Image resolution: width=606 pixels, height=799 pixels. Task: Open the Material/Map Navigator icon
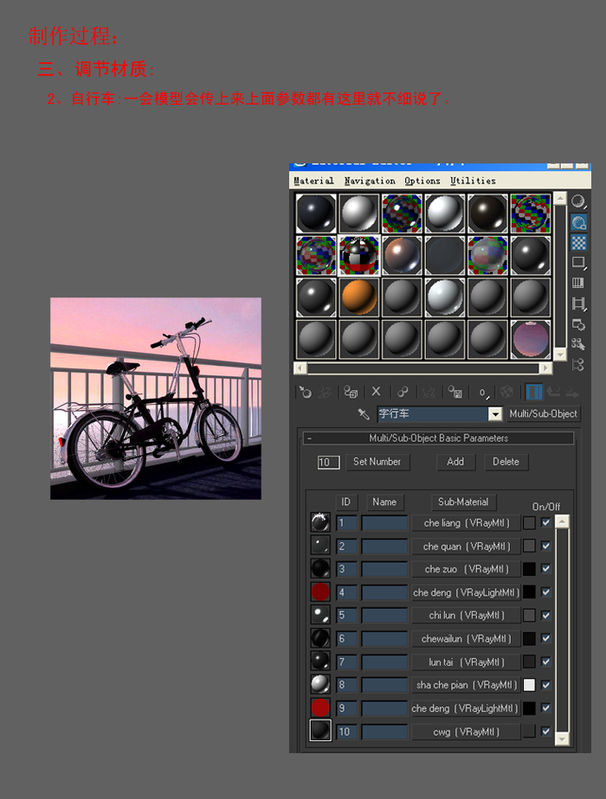578,364
